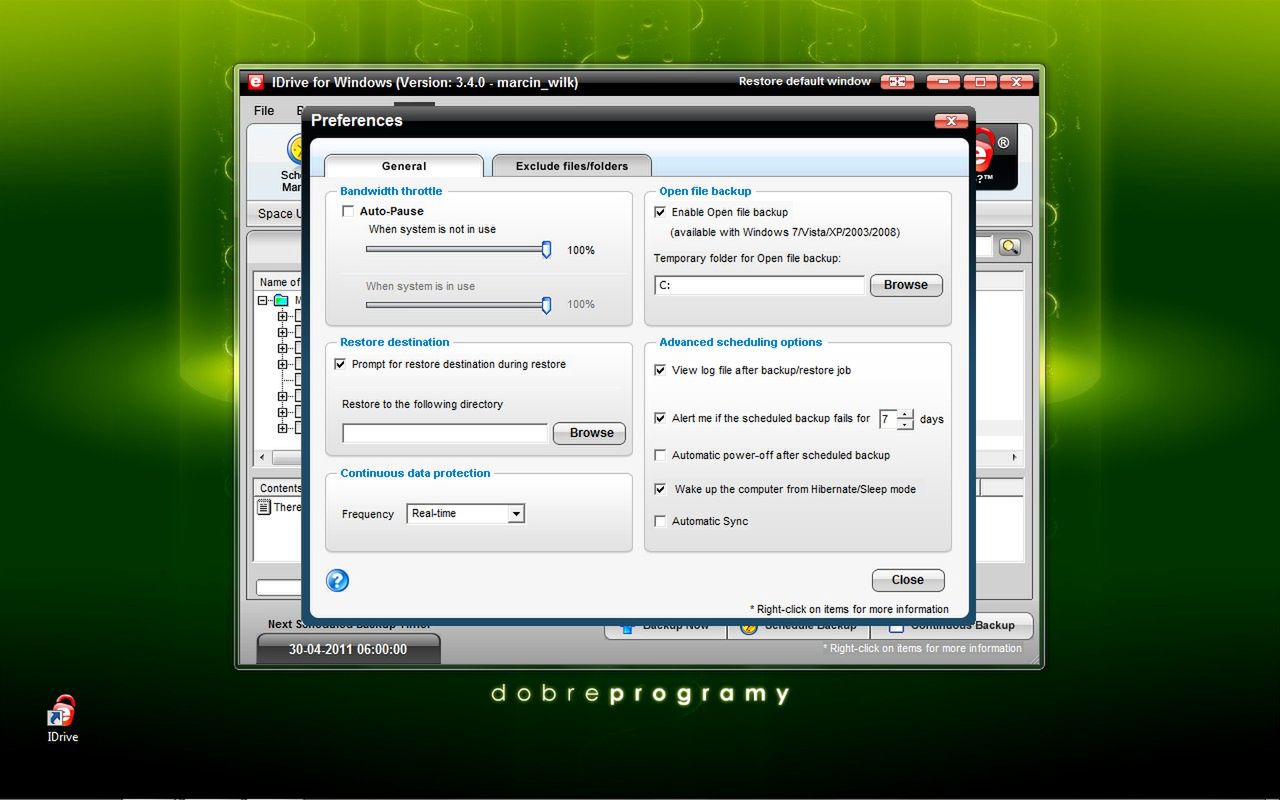Image resolution: width=1280 pixels, height=800 pixels.
Task: Open the Frequency Real-time dropdown
Action: pos(516,514)
